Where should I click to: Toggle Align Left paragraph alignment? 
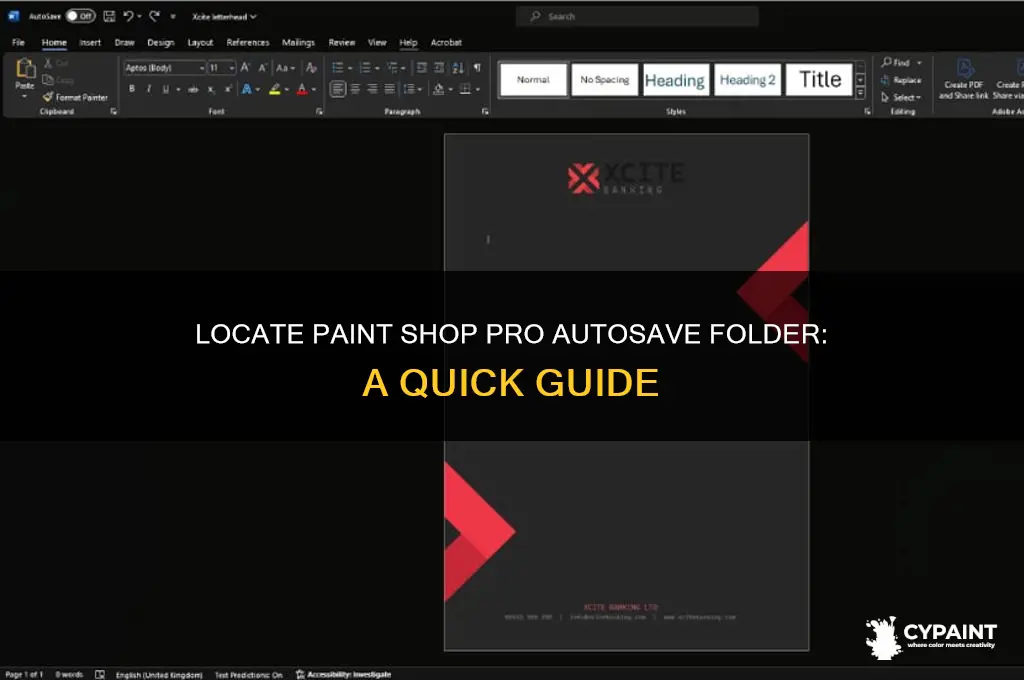(338, 89)
